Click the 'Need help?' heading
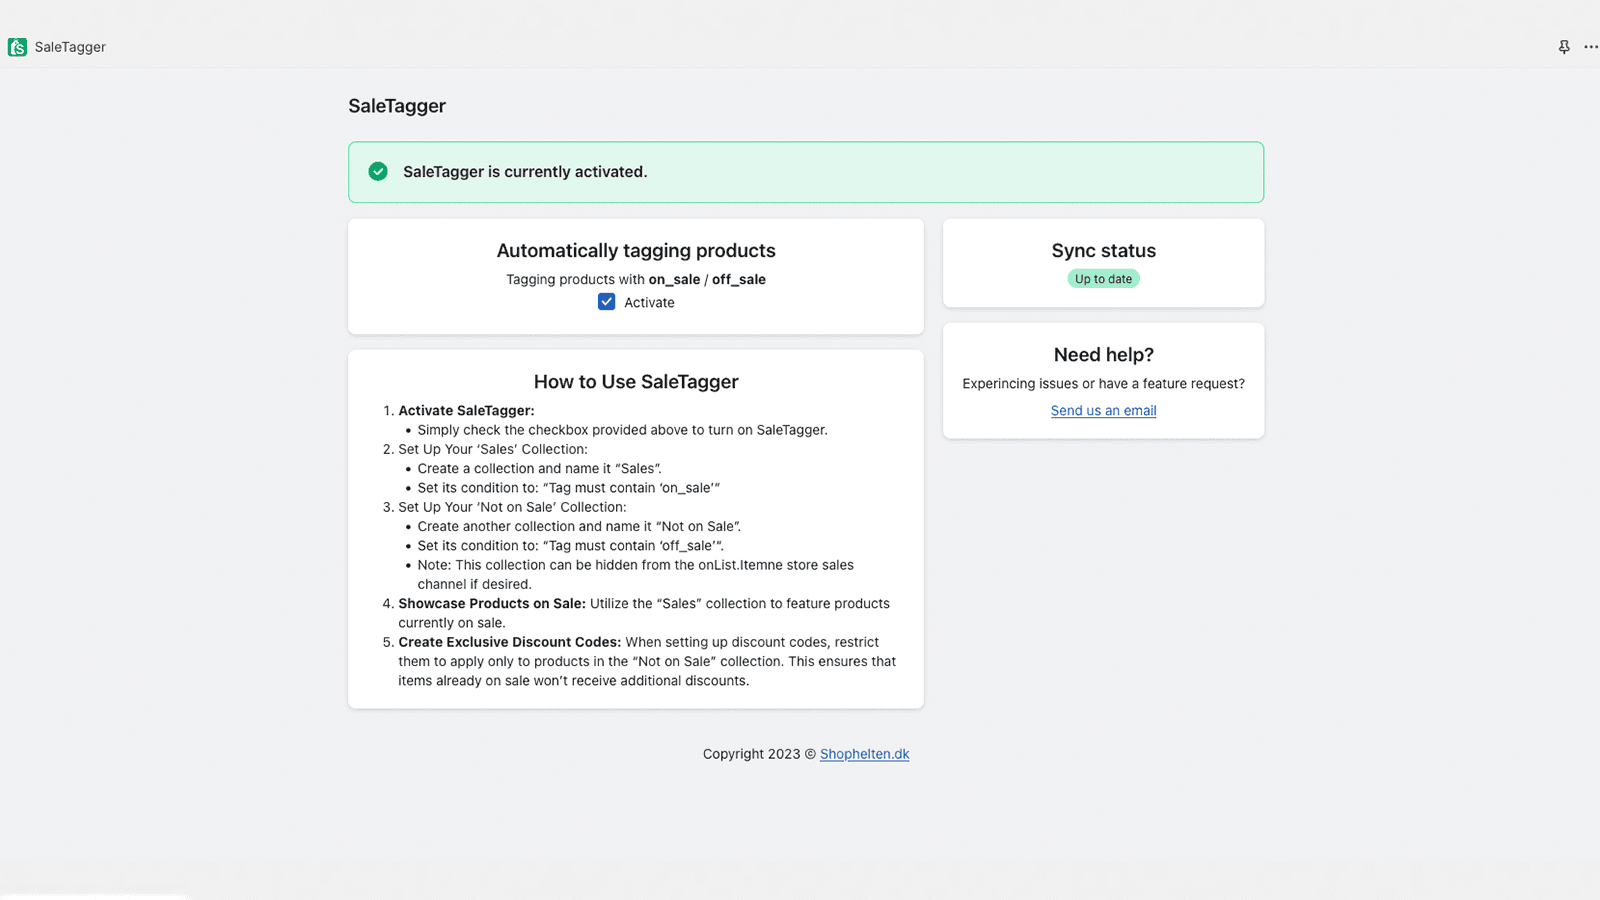1600x900 pixels. tap(1103, 354)
